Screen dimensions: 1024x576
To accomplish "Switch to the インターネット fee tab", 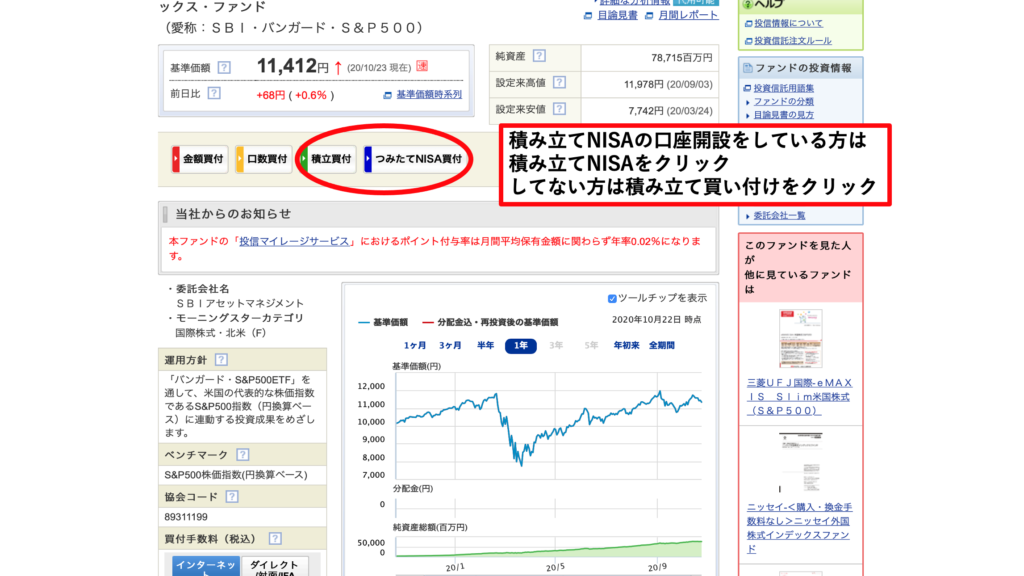I will pyautogui.click(x=206, y=566).
